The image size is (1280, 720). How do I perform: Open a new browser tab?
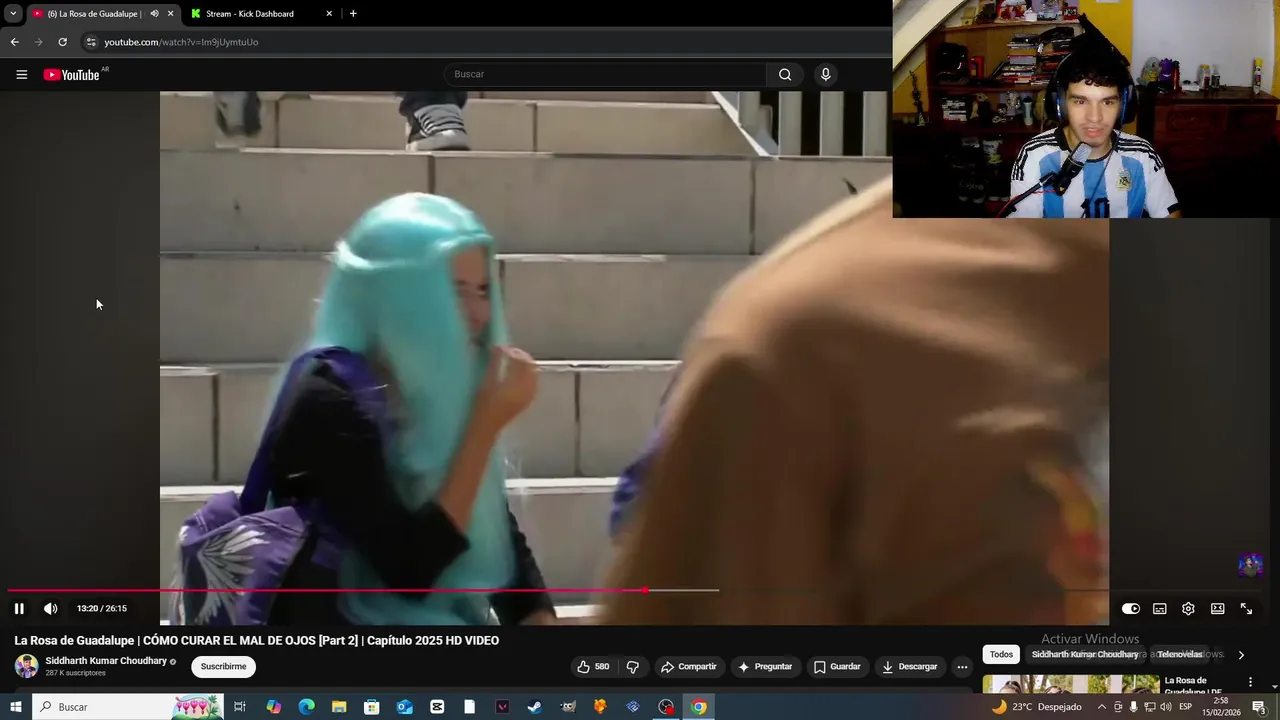[353, 13]
